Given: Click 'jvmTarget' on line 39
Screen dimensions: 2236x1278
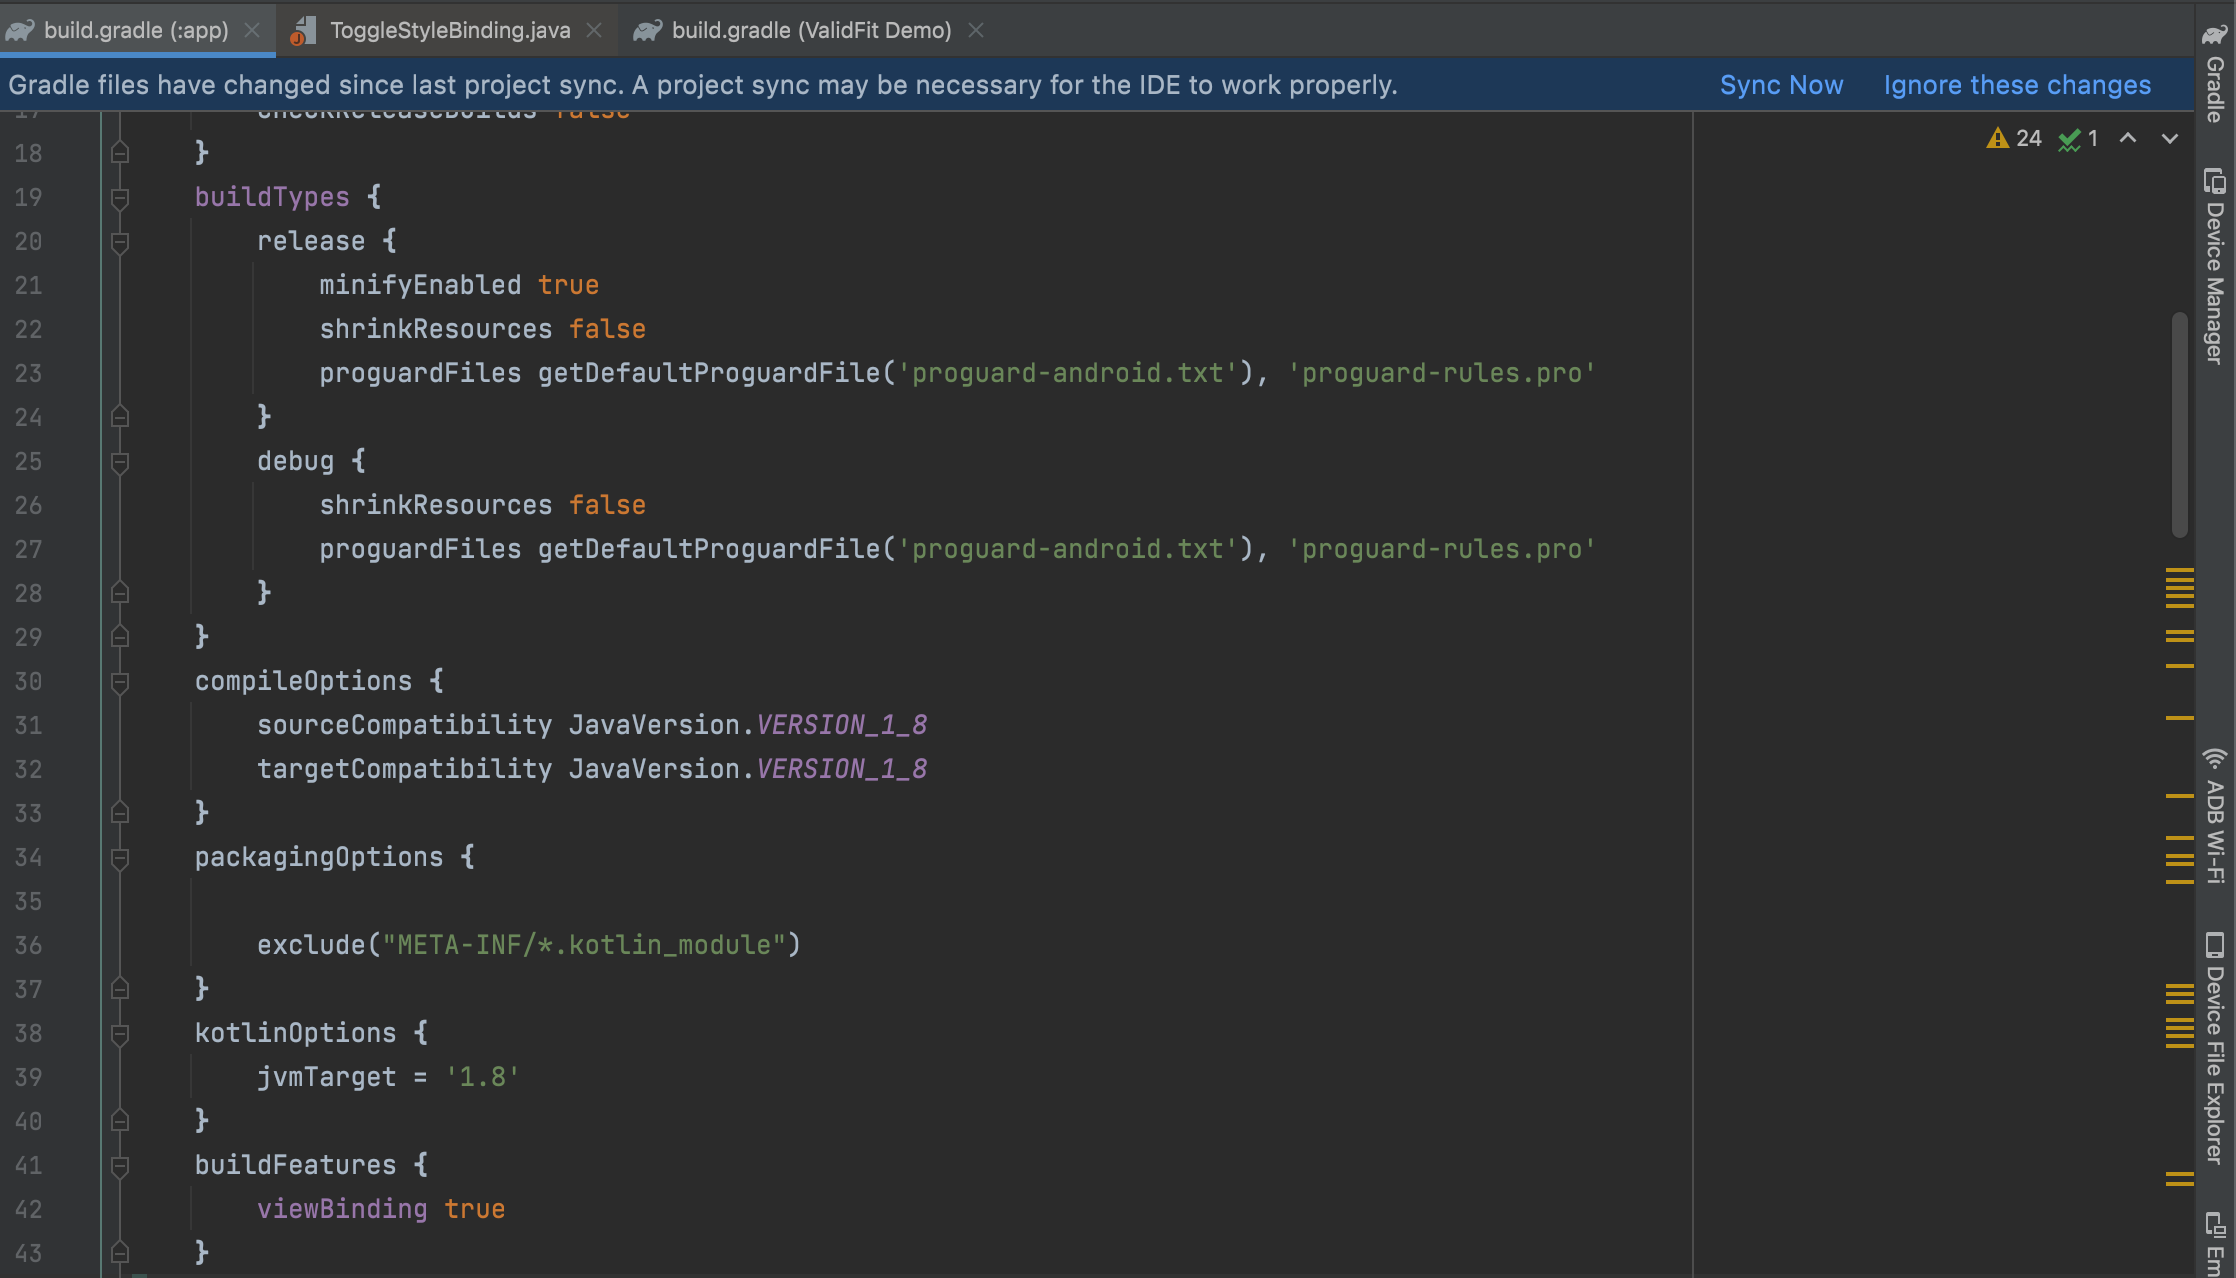Looking at the screenshot, I should [327, 1077].
